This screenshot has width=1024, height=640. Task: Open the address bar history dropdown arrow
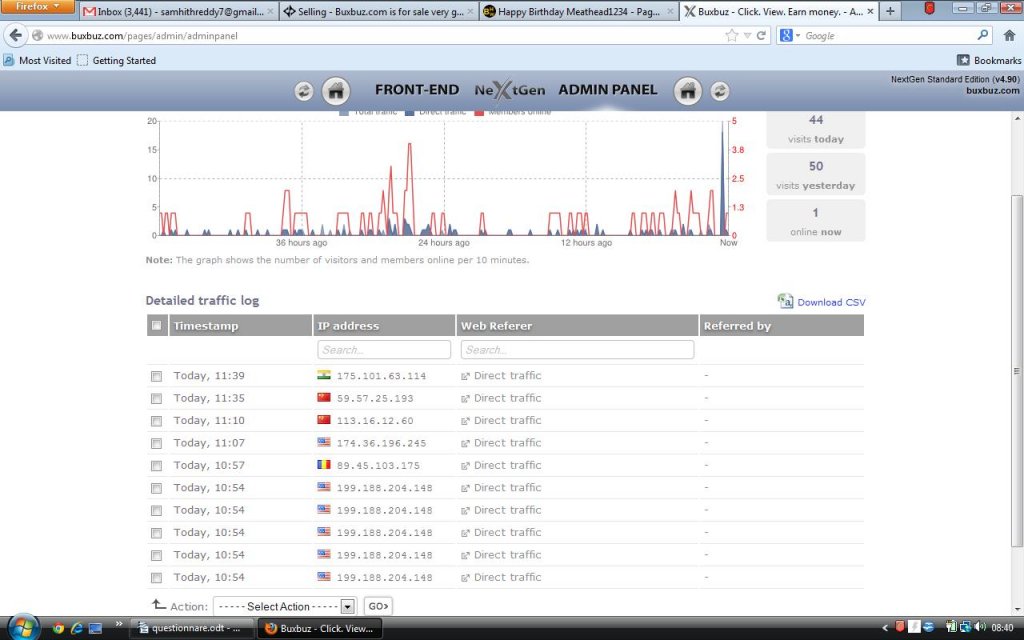[x=747, y=35]
